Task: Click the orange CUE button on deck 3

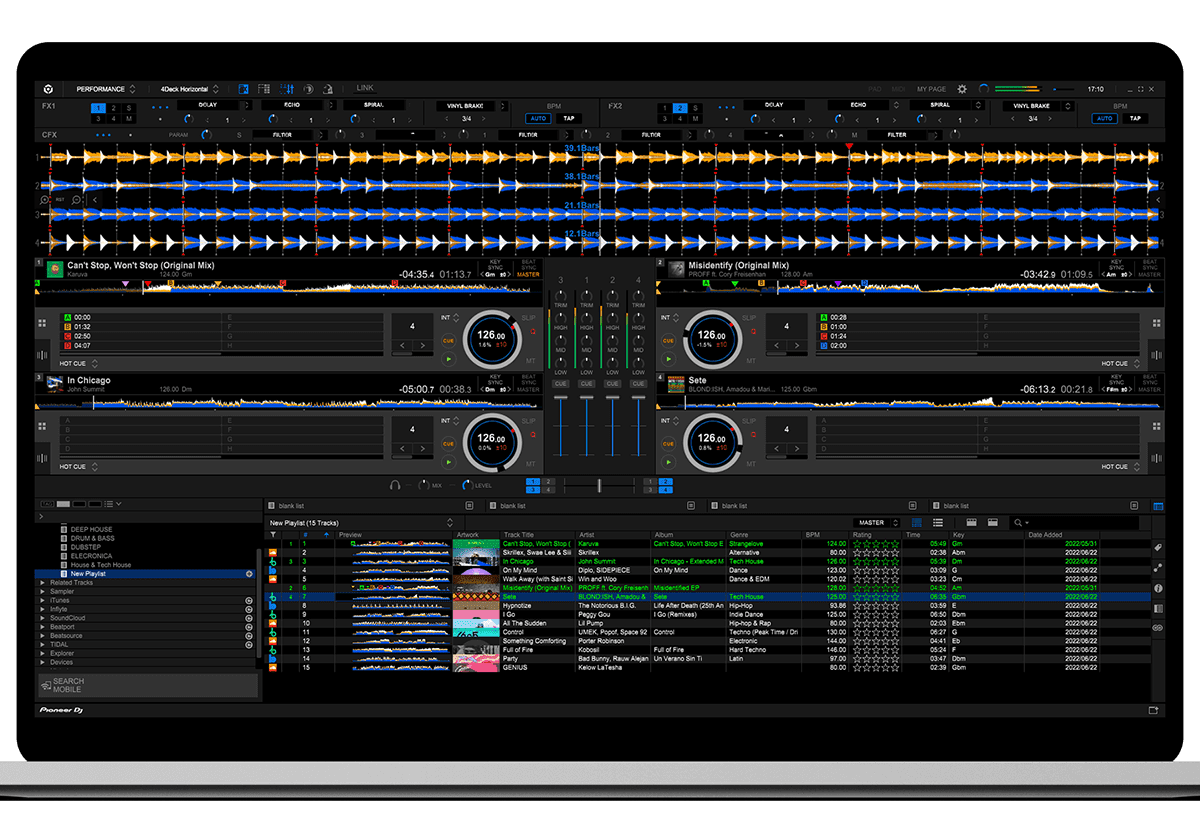Action: click(x=448, y=443)
